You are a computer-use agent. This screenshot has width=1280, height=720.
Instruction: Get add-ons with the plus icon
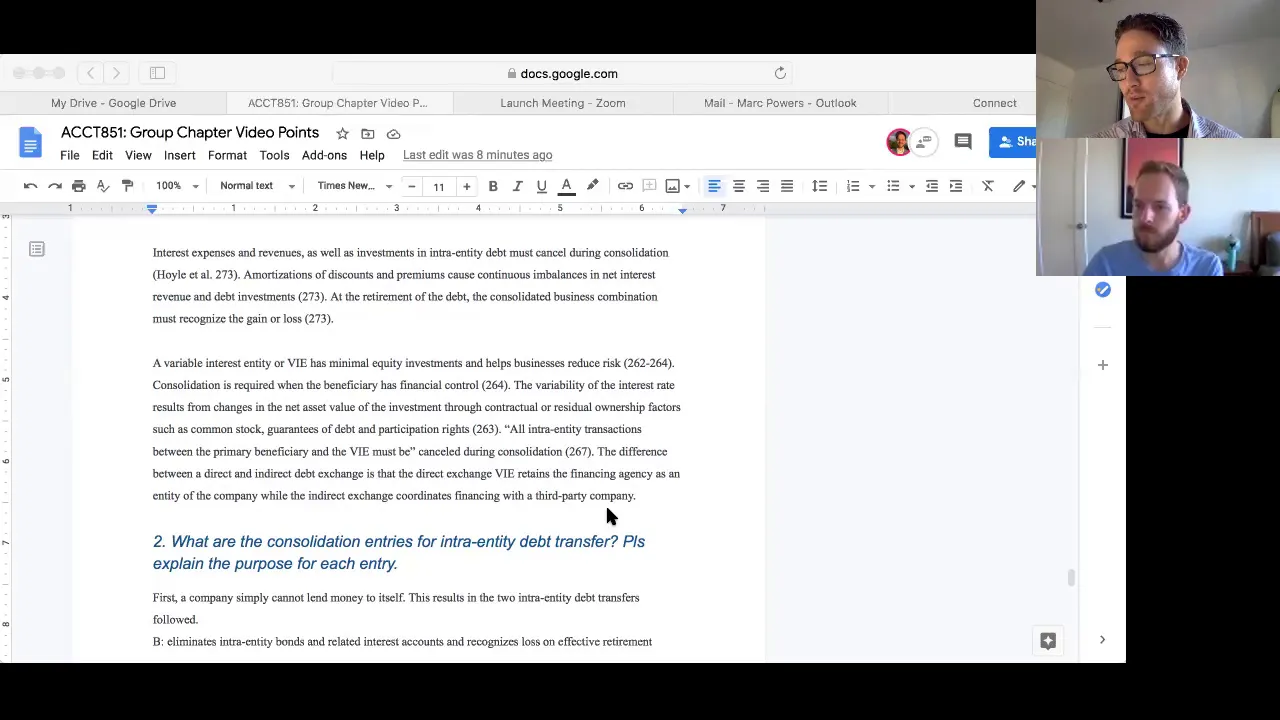[x=1102, y=365]
